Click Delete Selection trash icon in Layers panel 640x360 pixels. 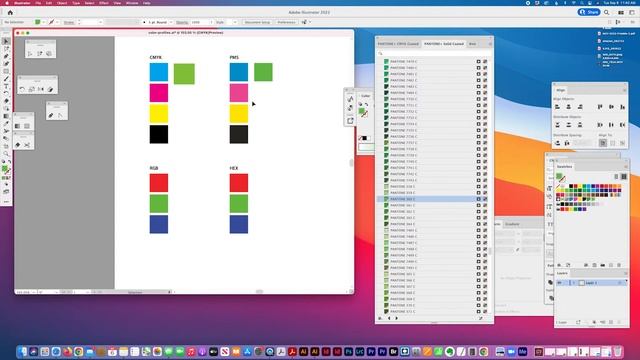tap(619, 322)
